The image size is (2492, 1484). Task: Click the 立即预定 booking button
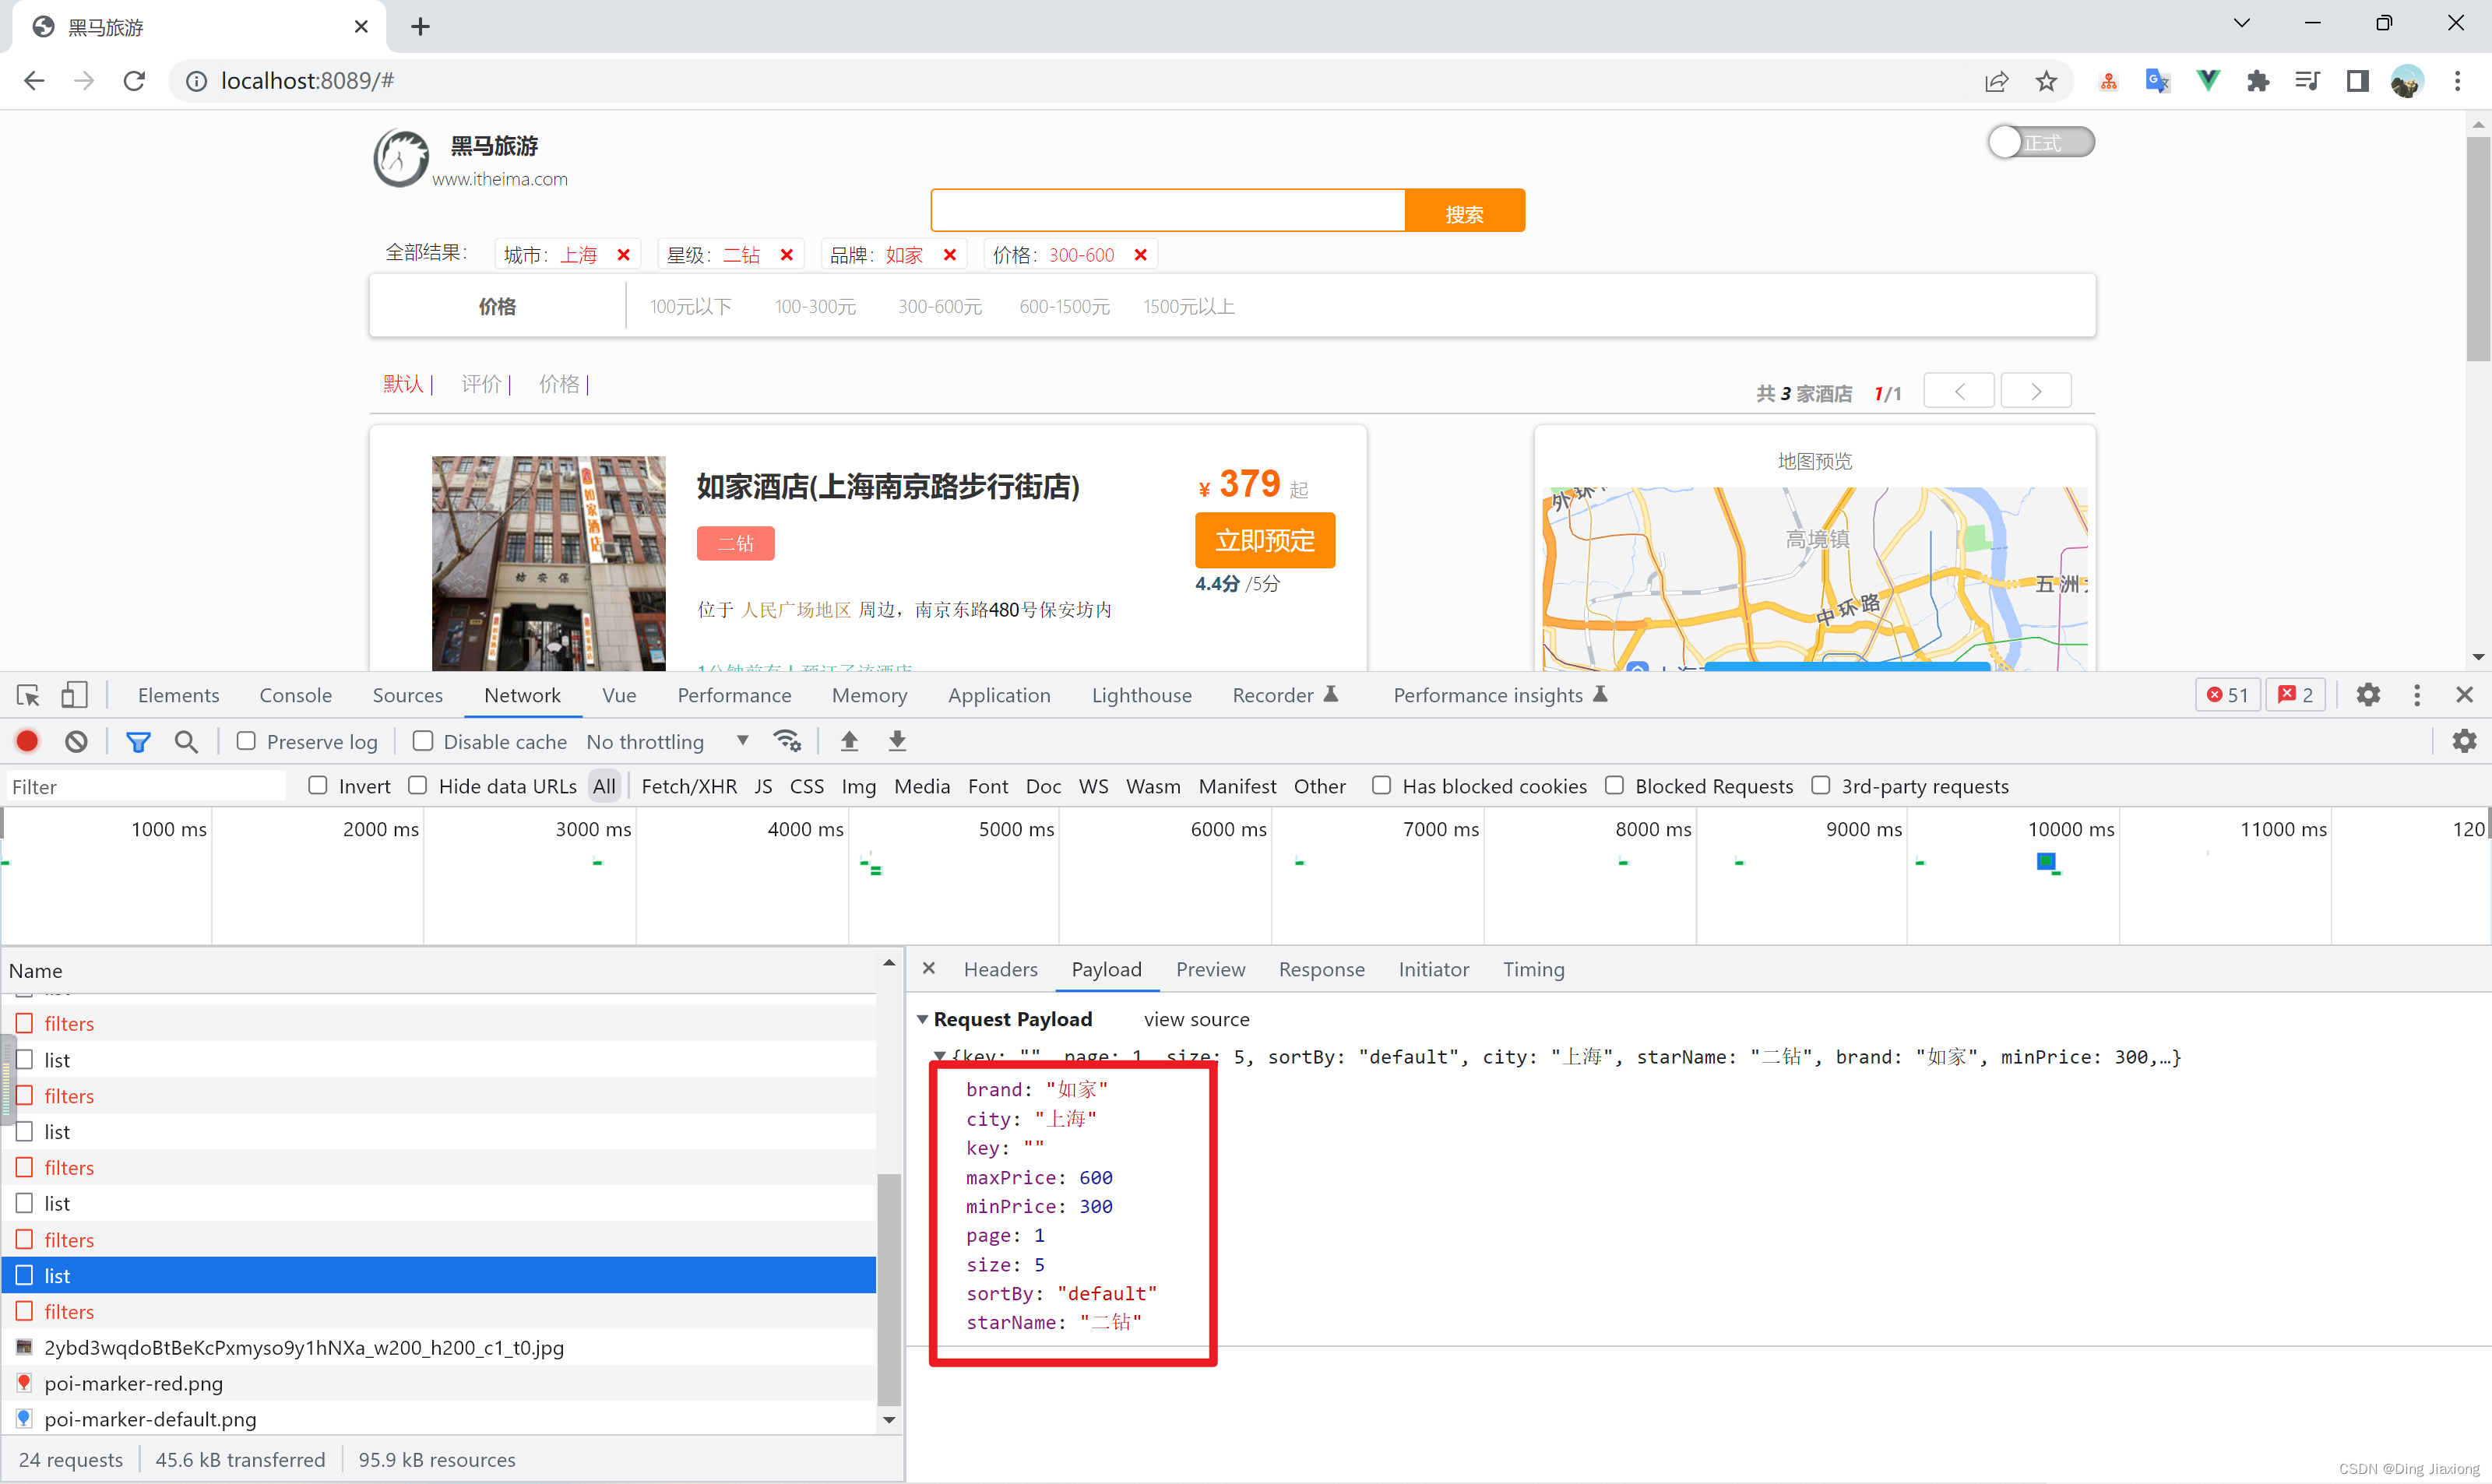point(1265,541)
